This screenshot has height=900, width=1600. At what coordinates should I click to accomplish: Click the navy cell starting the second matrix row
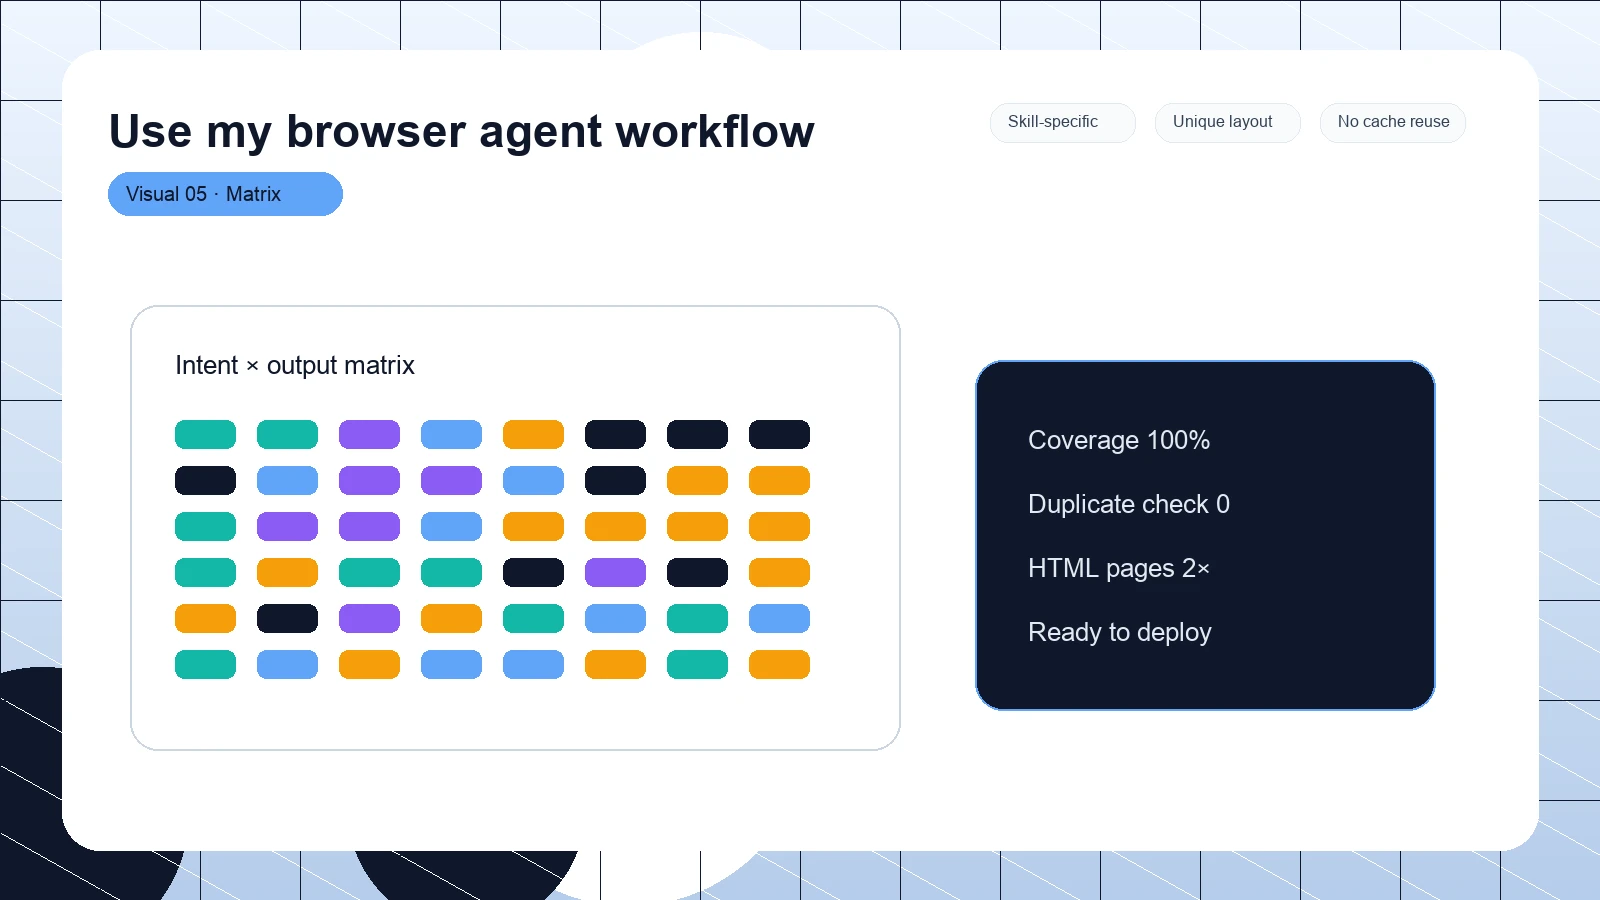[x=205, y=481]
